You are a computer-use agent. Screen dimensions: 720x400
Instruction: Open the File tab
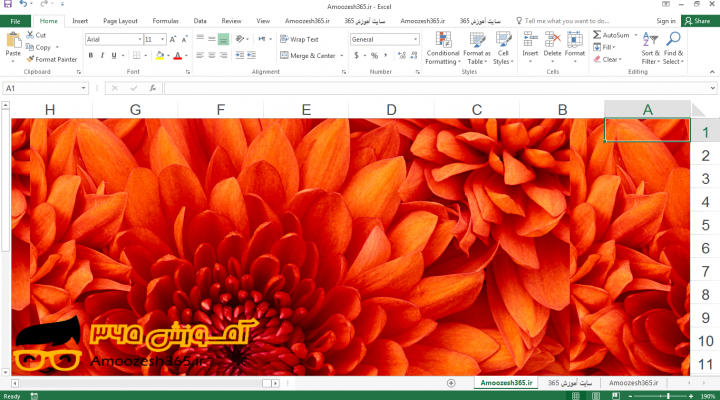pos(15,21)
